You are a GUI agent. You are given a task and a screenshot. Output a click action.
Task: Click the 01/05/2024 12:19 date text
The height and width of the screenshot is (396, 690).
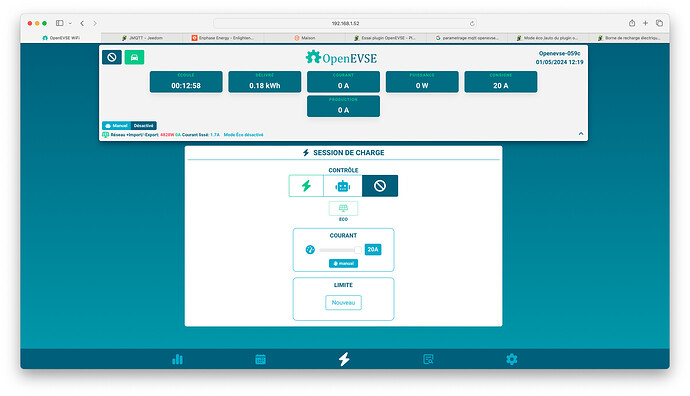click(x=559, y=62)
